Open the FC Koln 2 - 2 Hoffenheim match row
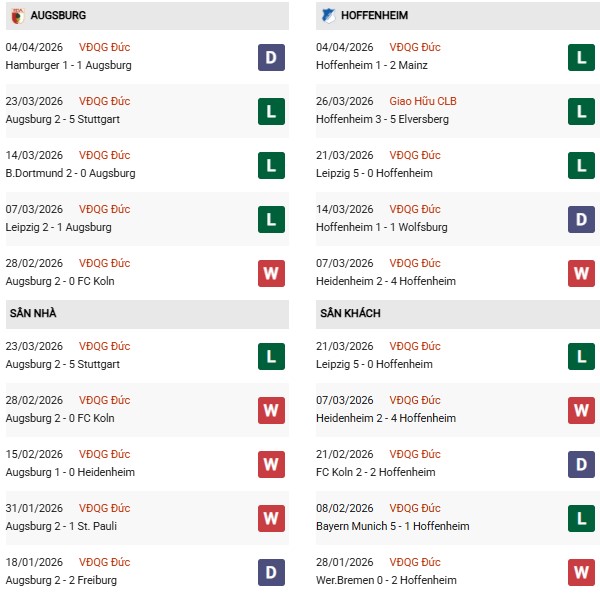The width and height of the screenshot is (600, 594). [x=377, y=472]
